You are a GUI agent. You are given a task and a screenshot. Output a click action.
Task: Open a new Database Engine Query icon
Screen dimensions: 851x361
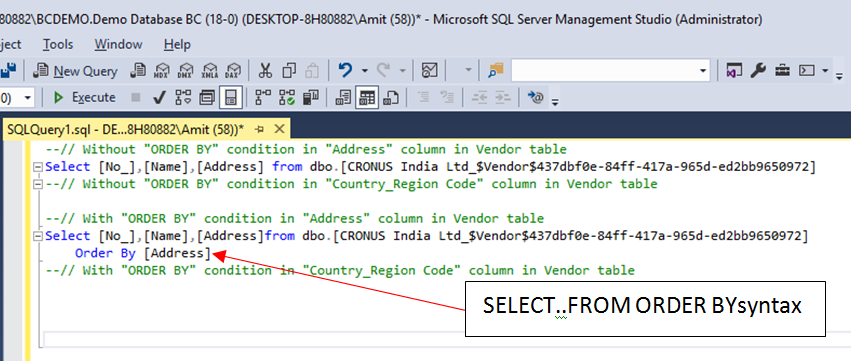pyautogui.click(x=138, y=71)
